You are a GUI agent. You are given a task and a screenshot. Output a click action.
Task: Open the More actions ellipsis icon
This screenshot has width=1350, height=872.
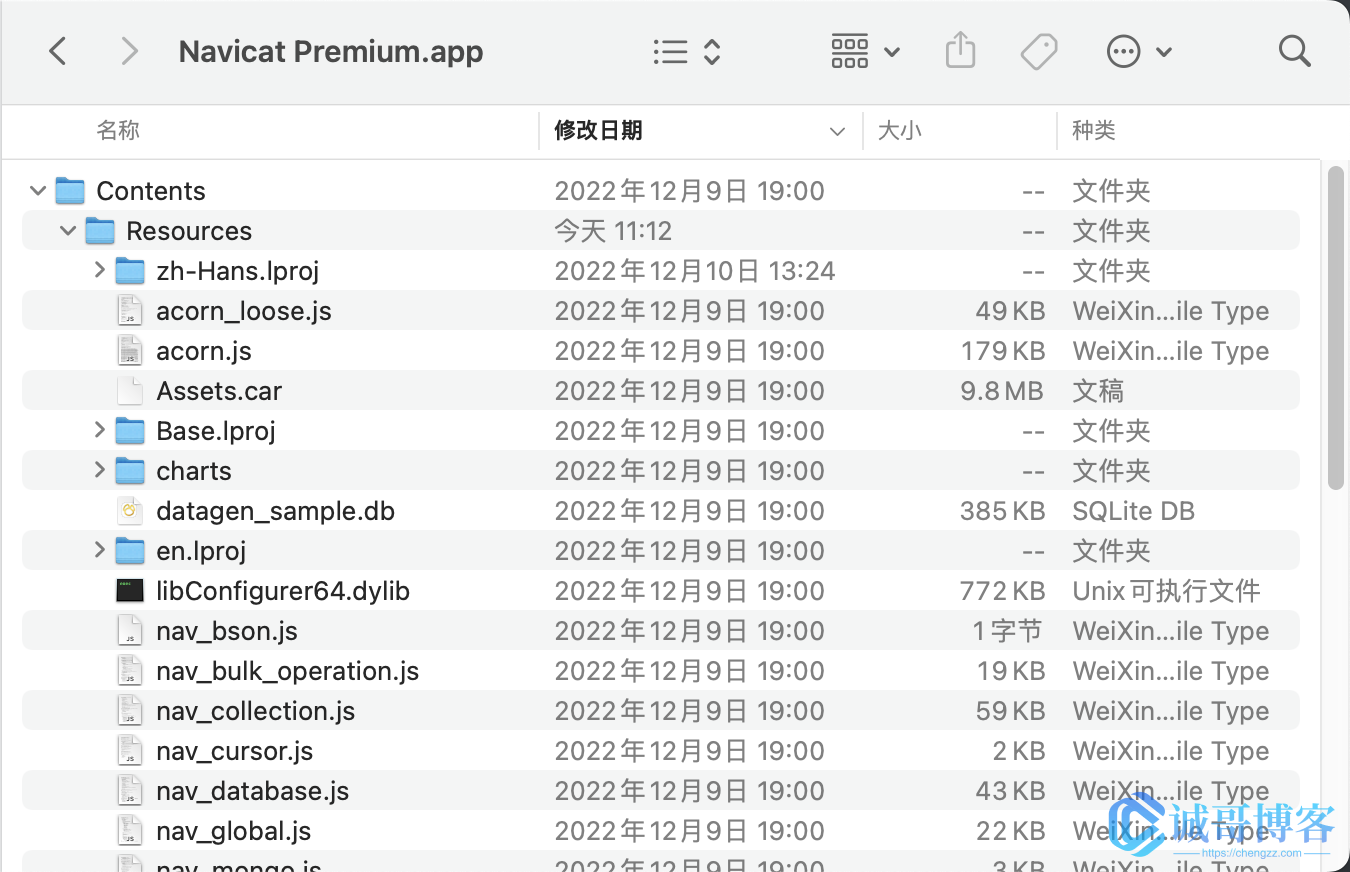pos(1124,51)
